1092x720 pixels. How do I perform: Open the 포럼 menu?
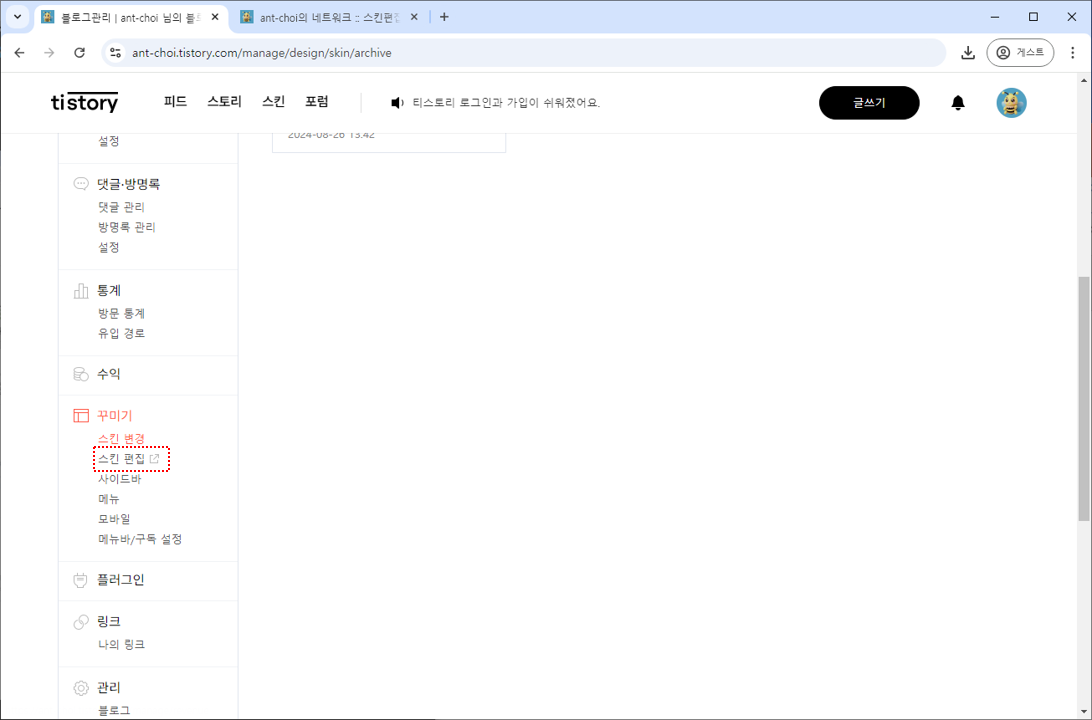pos(316,102)
